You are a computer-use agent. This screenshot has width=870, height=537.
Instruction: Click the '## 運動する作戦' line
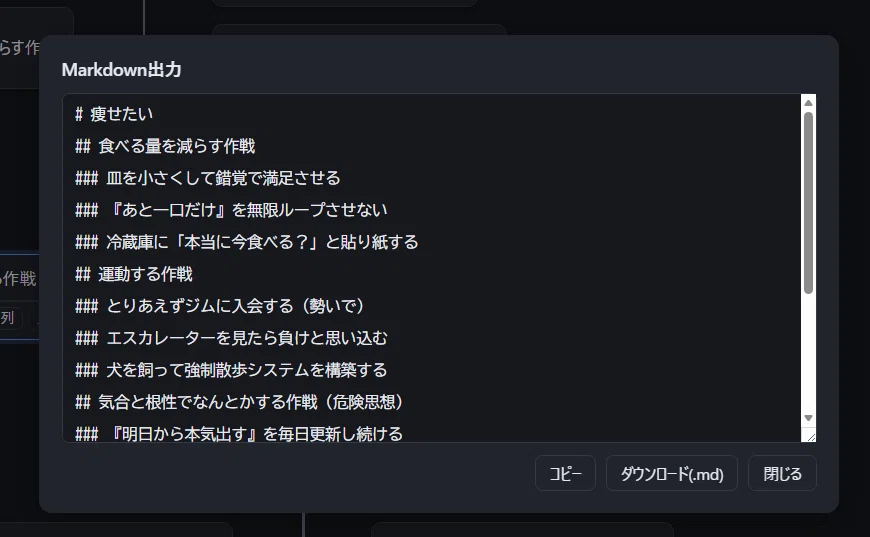pyautogui.click(x=134, y=274)
